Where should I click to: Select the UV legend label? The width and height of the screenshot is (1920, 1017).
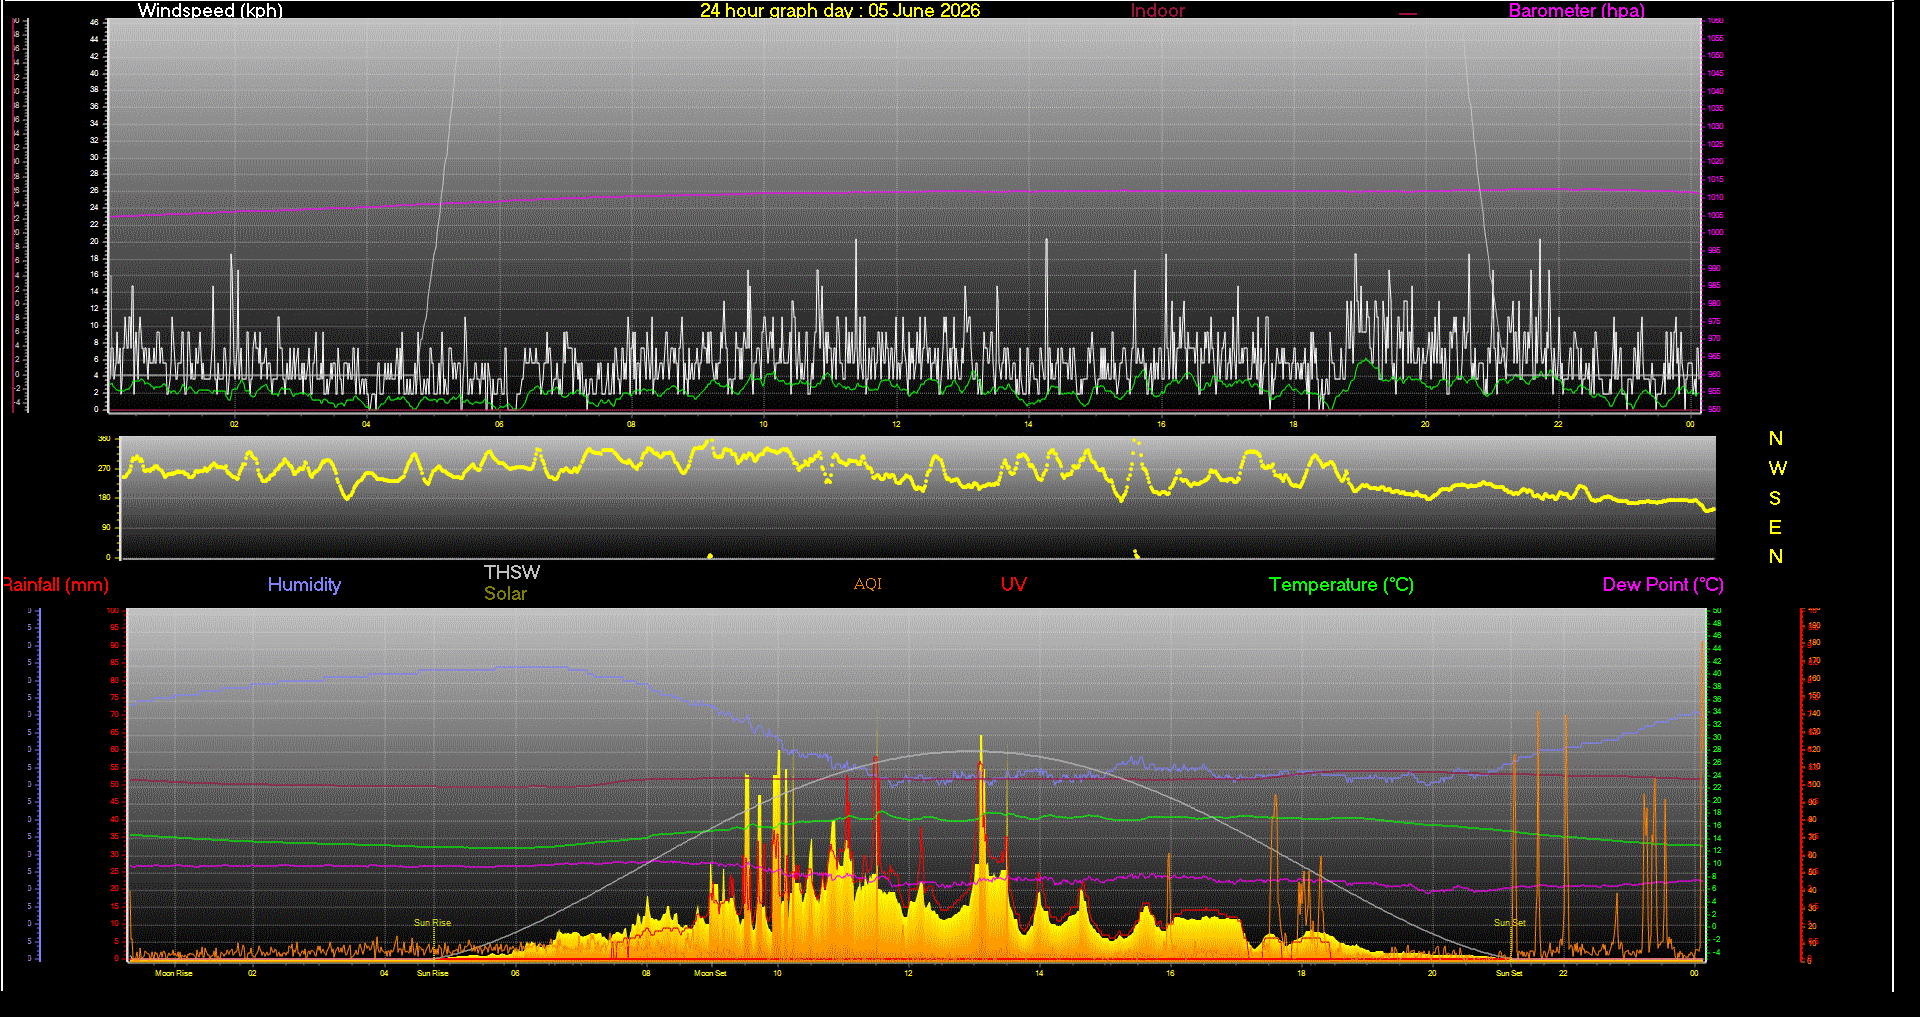(x=1014, y=584)
